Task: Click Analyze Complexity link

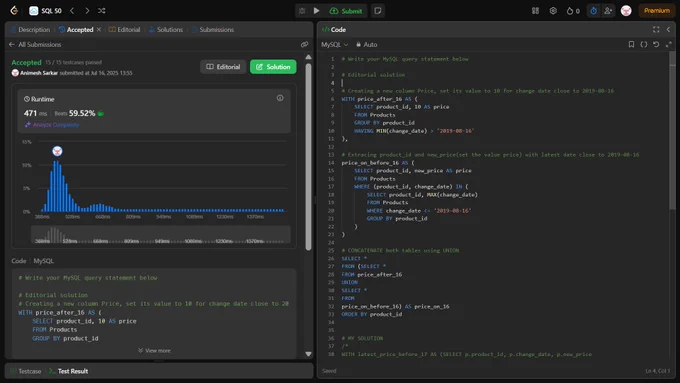Action: pyautogui.click(x=52, y=125)
